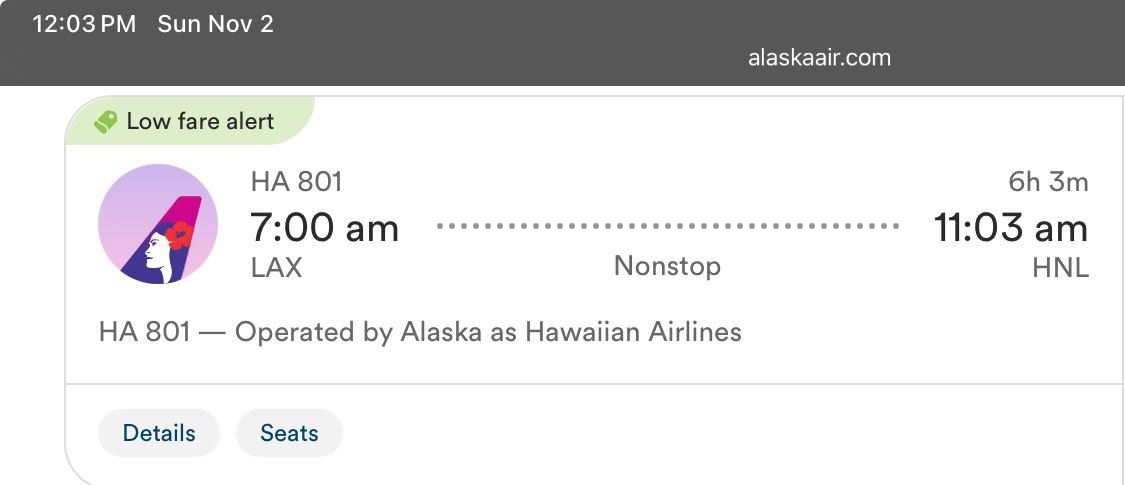Open the flight Details
The height and width of the screenshot is (485, 1125).
click(x=158, y=433)
